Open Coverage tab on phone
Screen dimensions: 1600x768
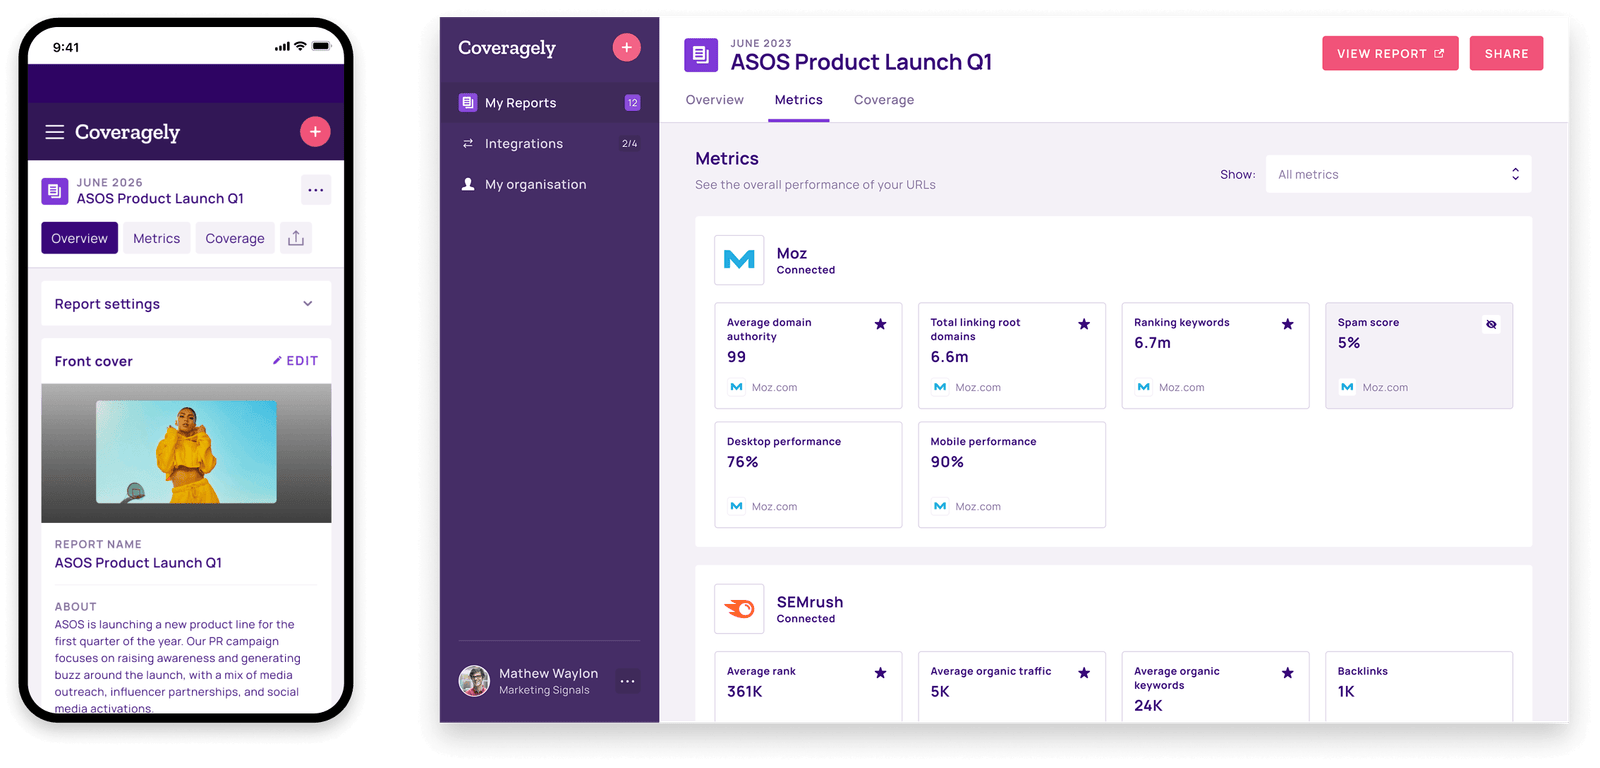pos(235,238)
